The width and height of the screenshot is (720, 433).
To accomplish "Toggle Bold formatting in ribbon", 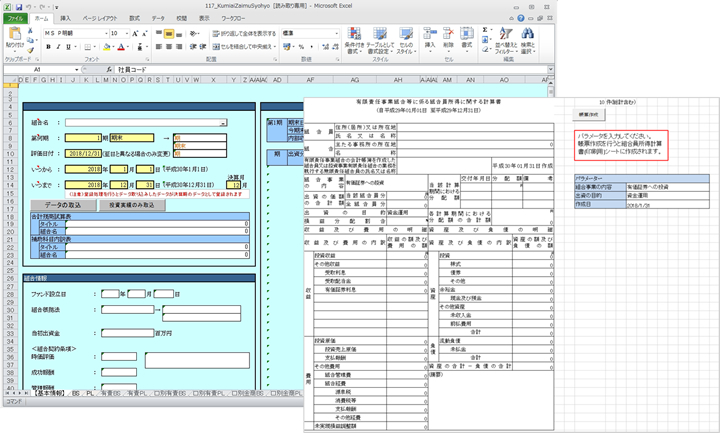I will click(48, 47).
